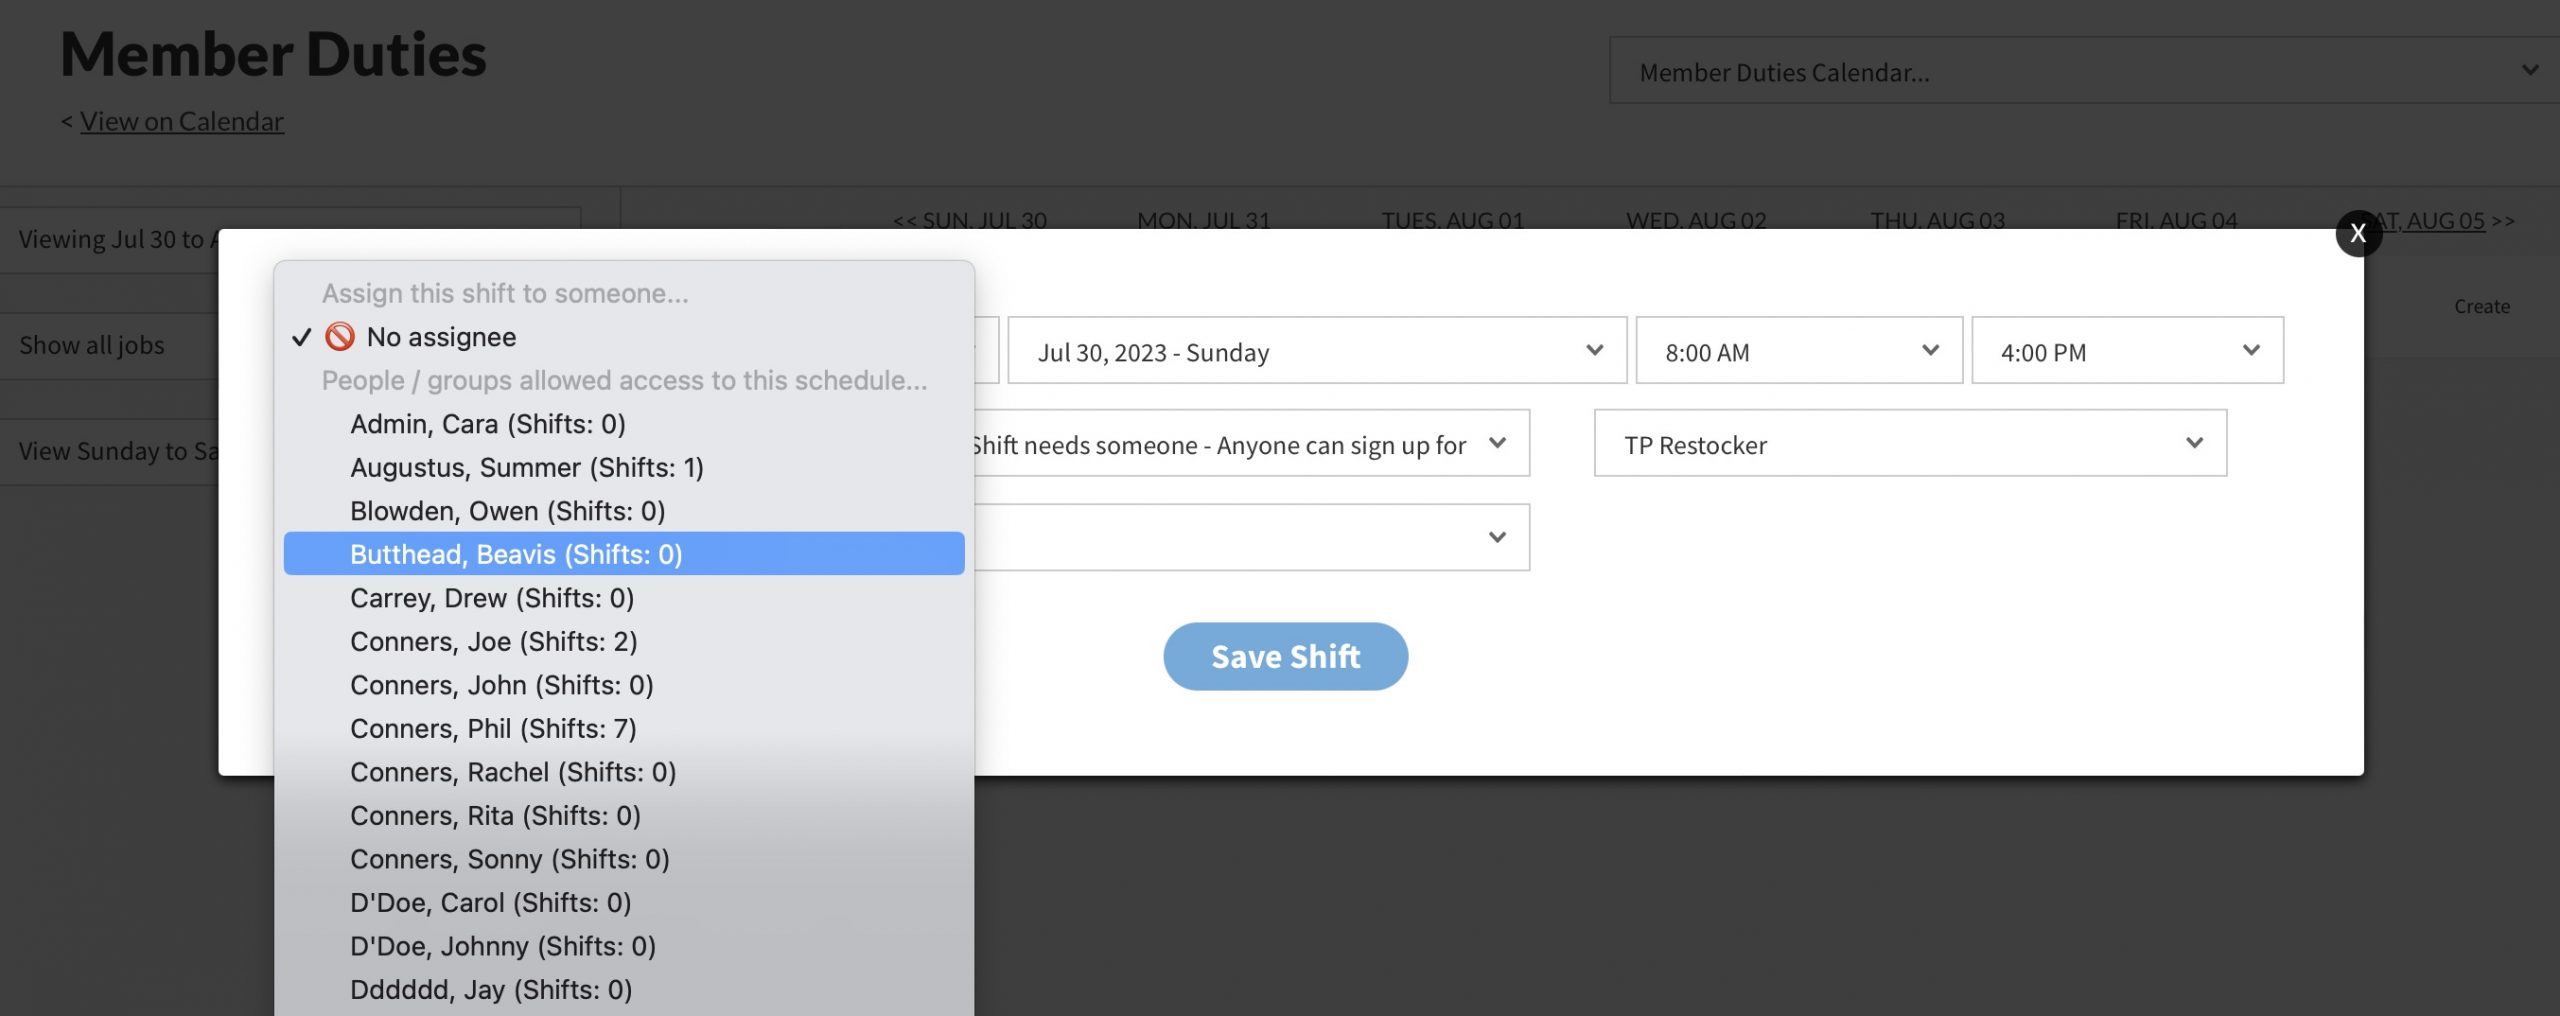
Task: Select D'Doe, Carol as assignee
Action: click(490, 903)
